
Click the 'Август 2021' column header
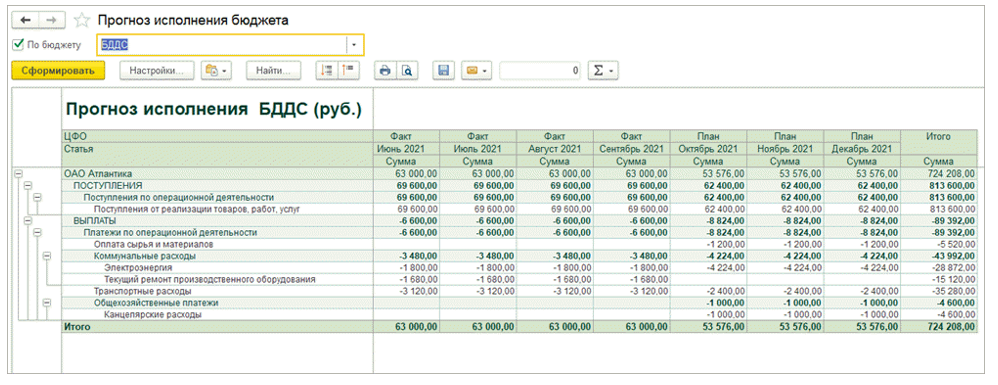click(554, 150)
